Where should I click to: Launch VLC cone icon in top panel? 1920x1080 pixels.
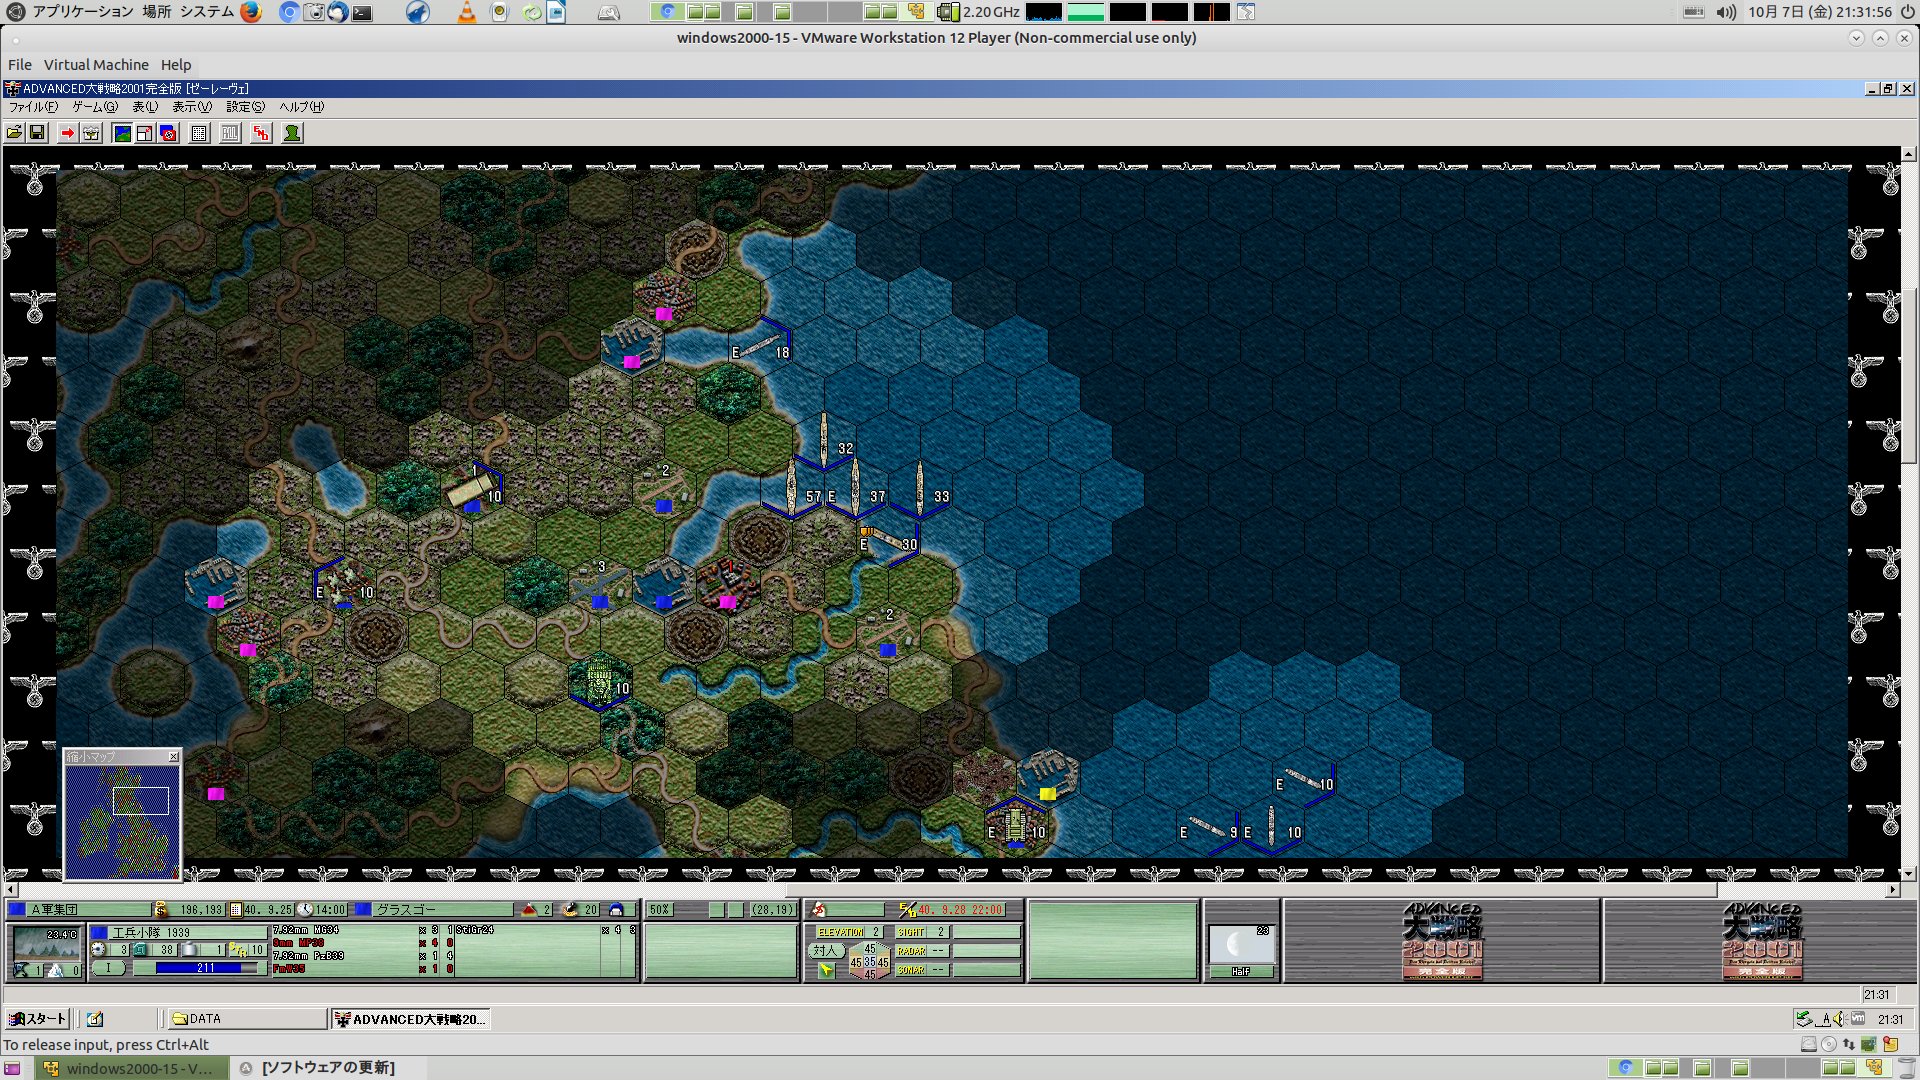(x=467, y=12)
